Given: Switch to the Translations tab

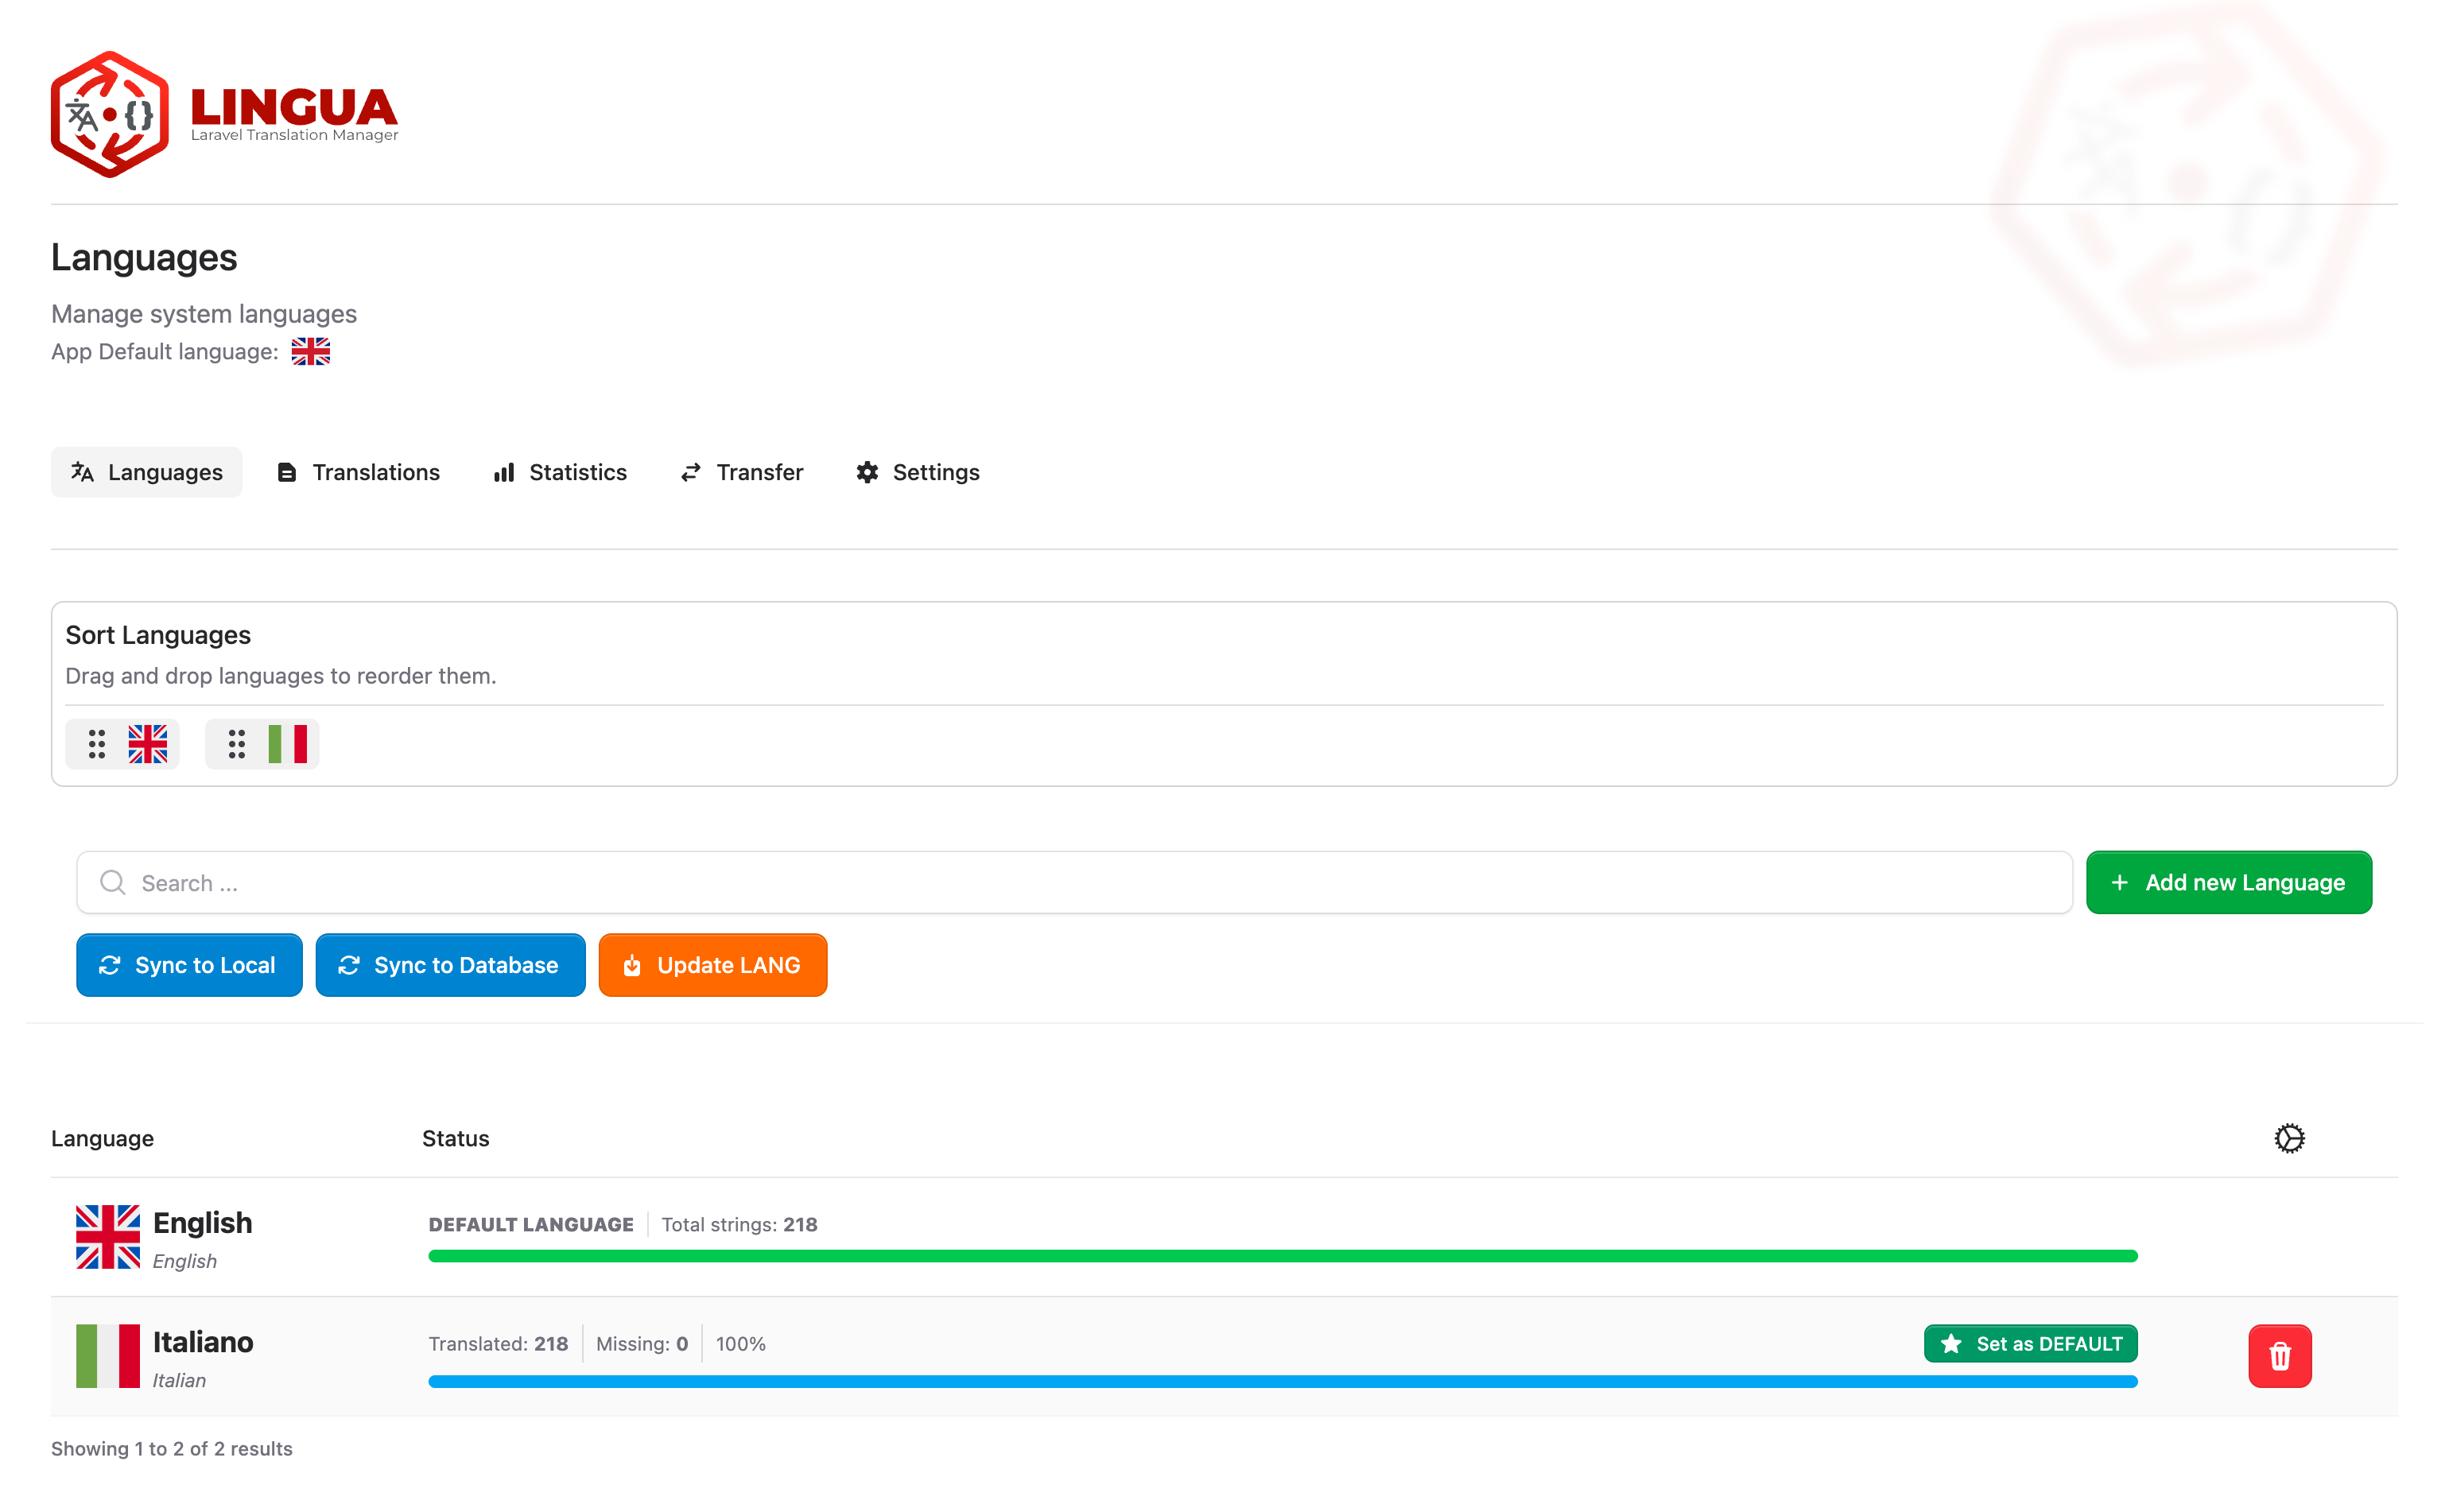Looking at the screenshot, I should coord(358,472).
